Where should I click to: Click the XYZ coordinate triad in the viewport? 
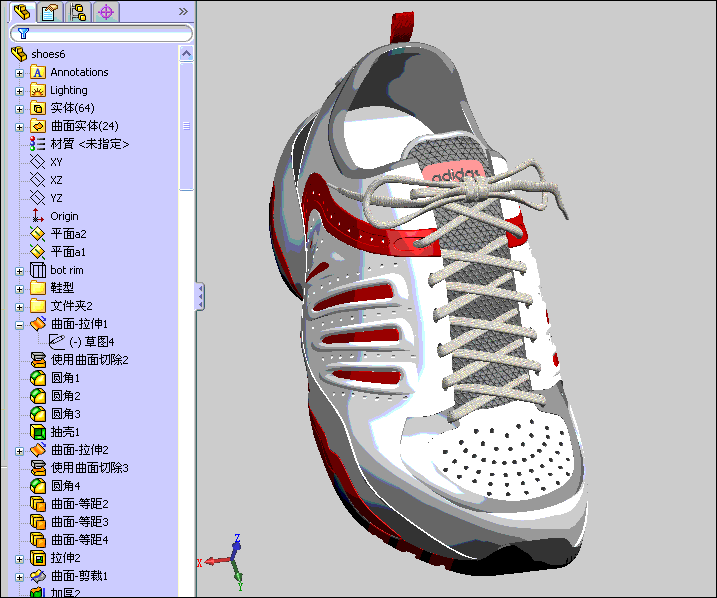coord(222,561)
